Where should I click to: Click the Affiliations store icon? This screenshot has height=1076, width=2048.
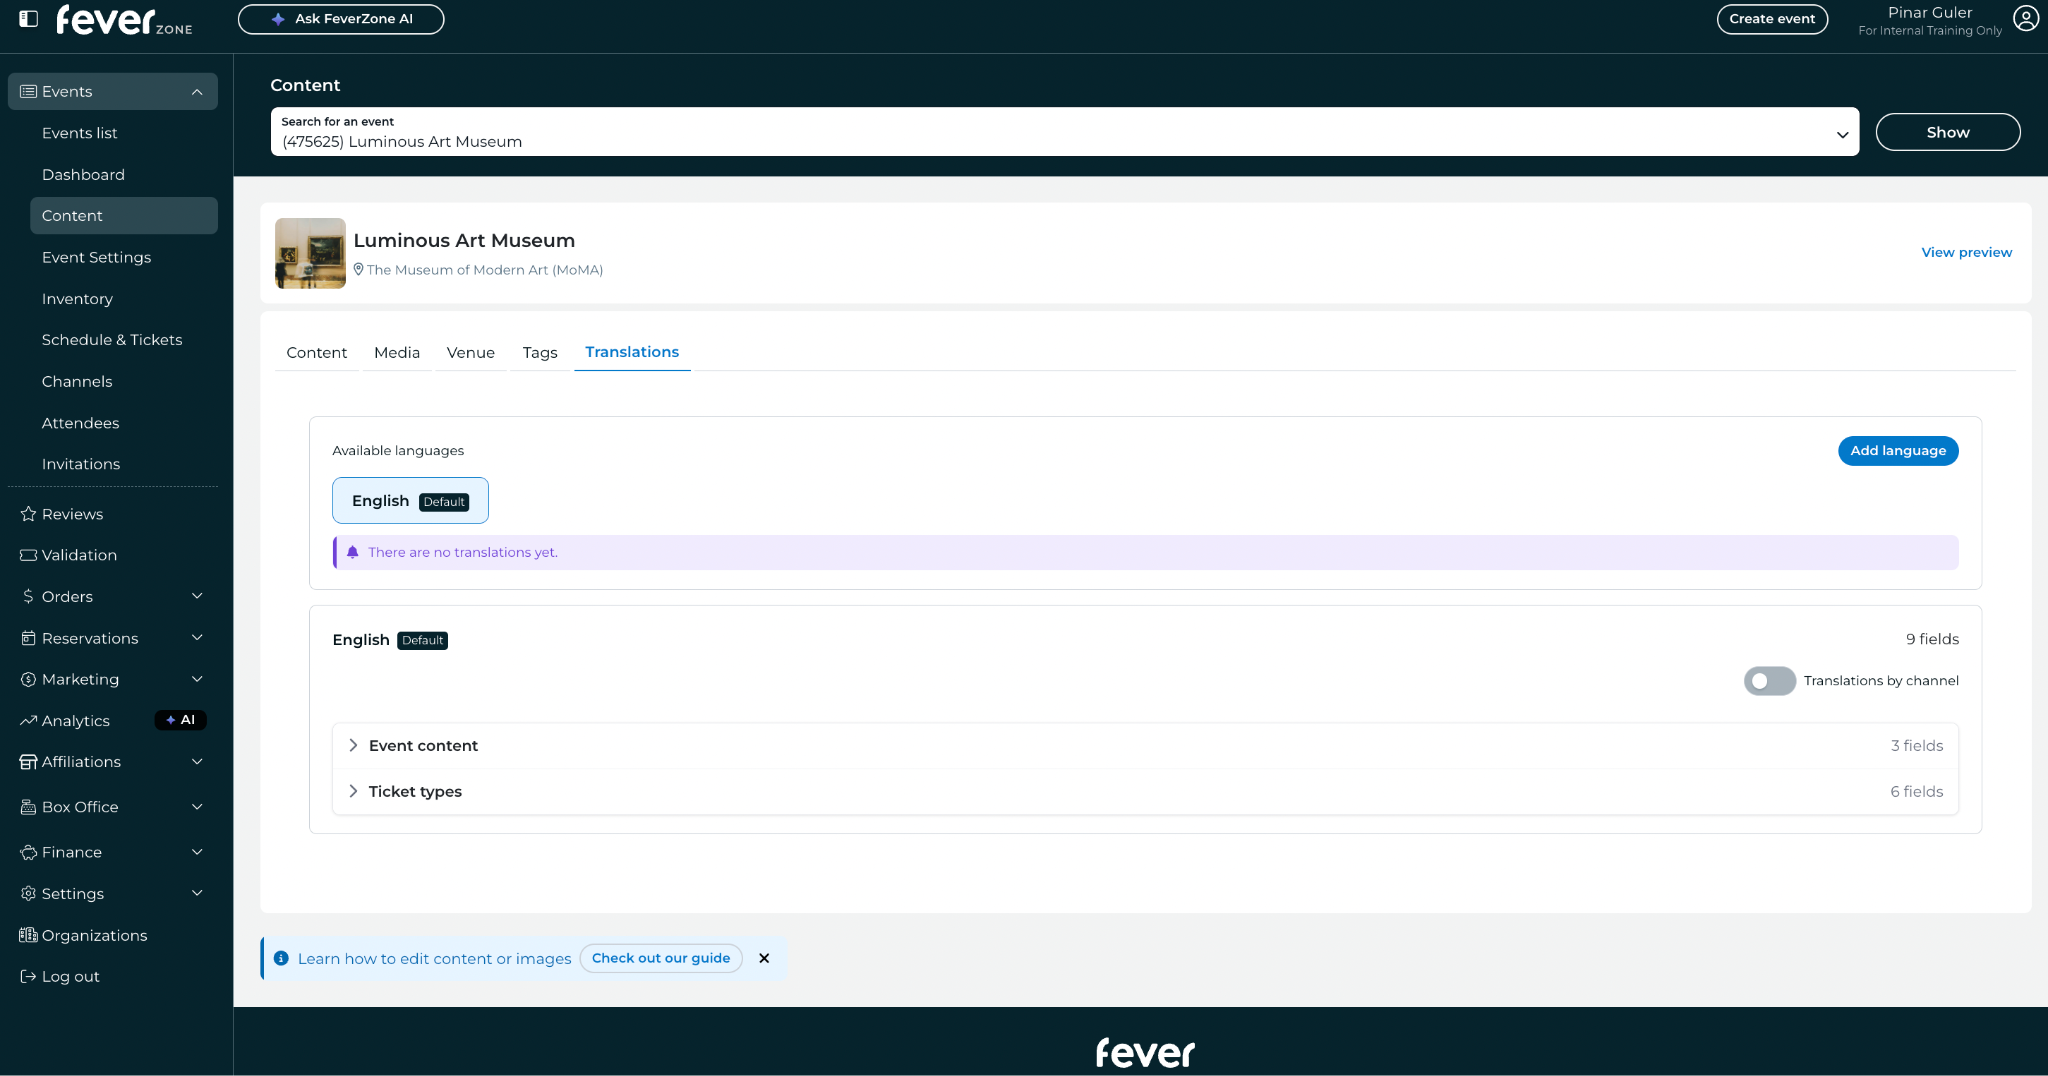coord(28,762)
